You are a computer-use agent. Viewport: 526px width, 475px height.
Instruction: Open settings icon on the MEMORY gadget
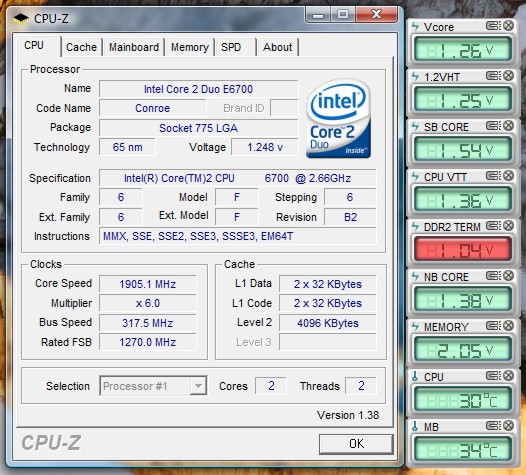493,325
